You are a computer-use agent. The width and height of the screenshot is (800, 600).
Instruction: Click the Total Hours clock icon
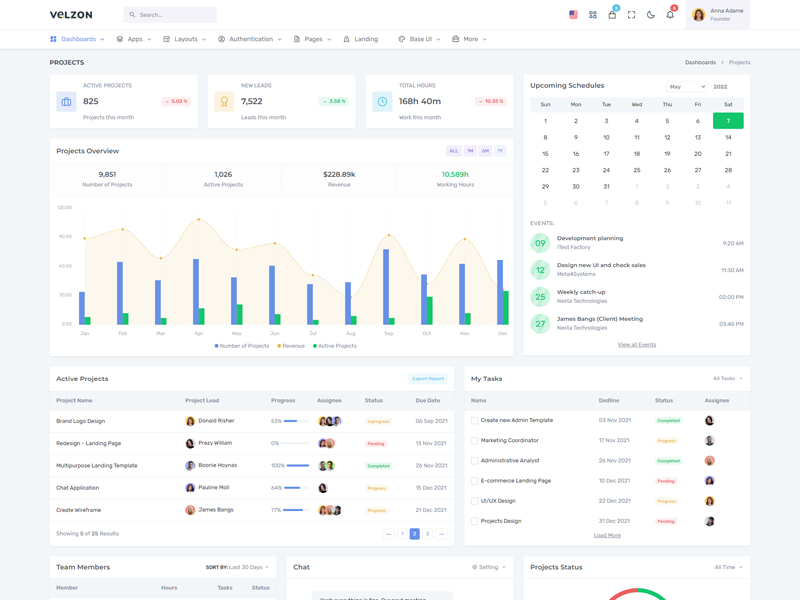coord(382,101)
